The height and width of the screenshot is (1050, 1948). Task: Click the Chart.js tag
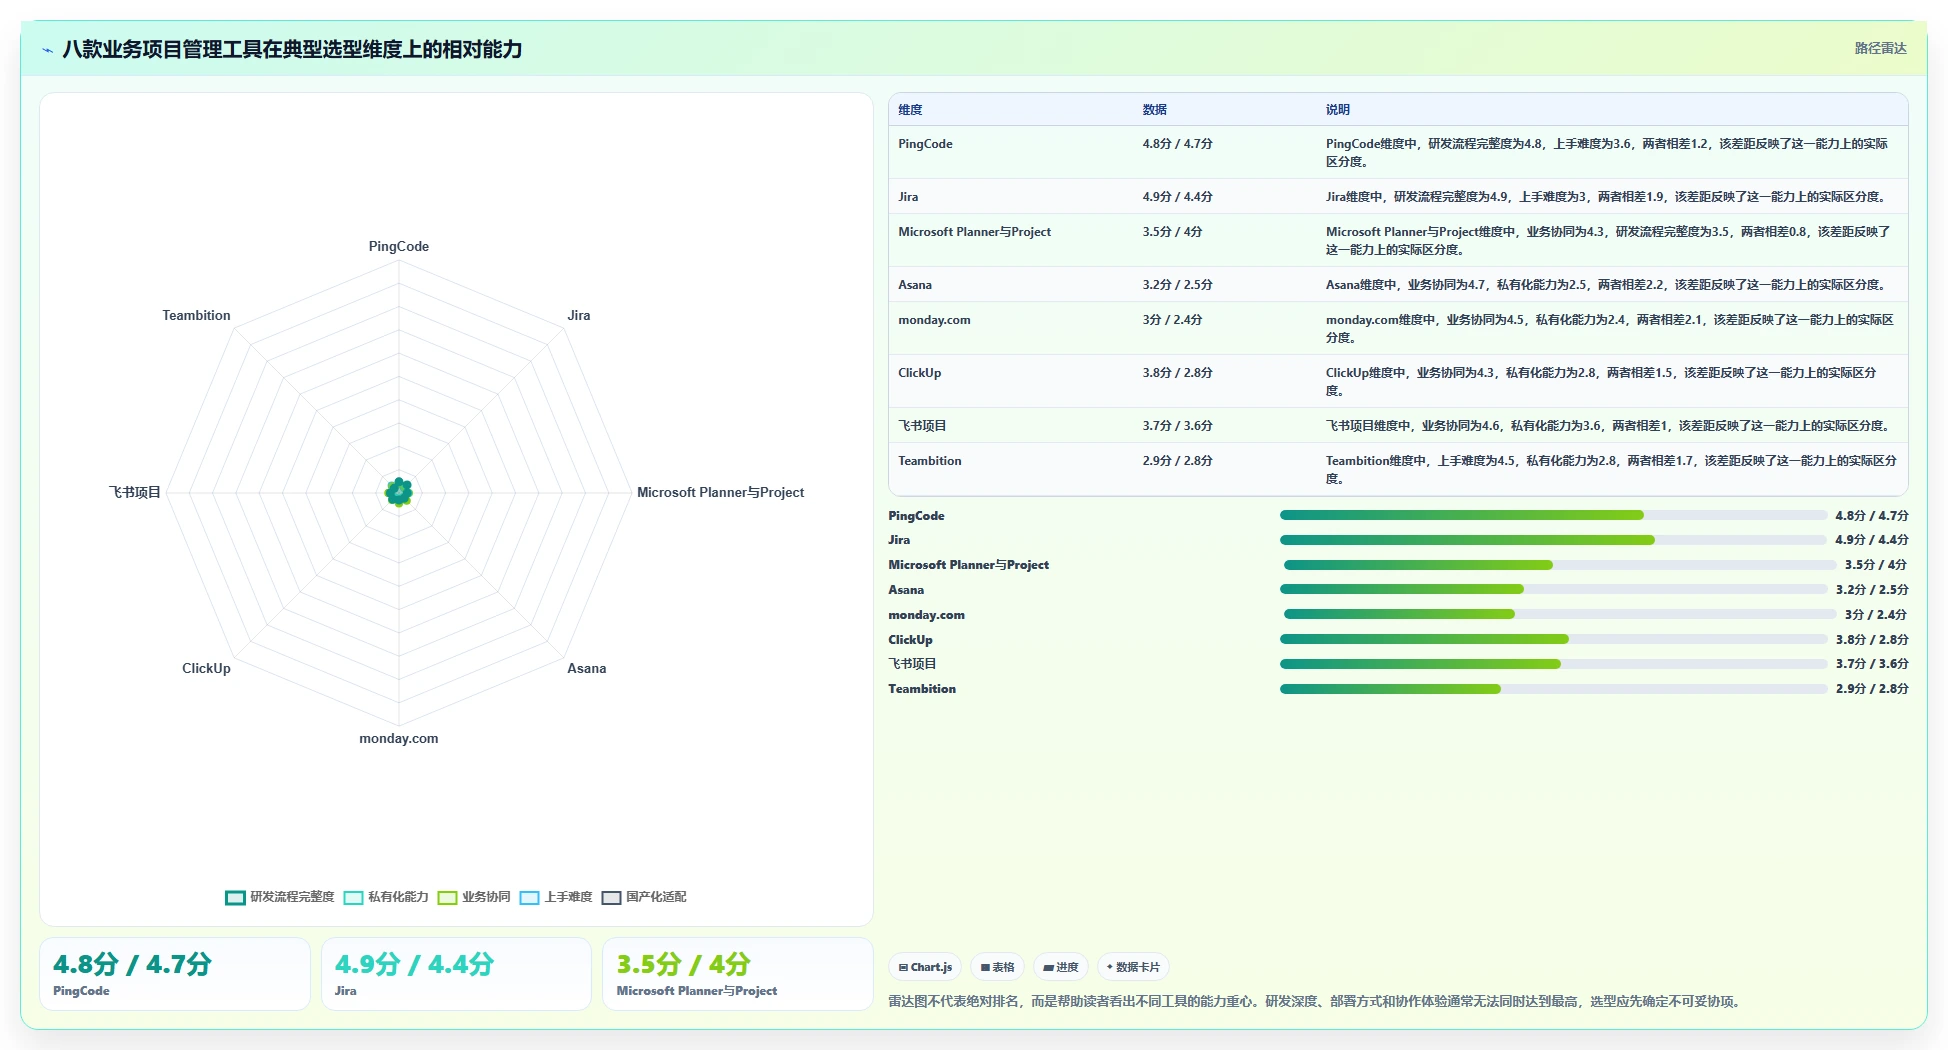pyautogui.click(x=925, y=967)
